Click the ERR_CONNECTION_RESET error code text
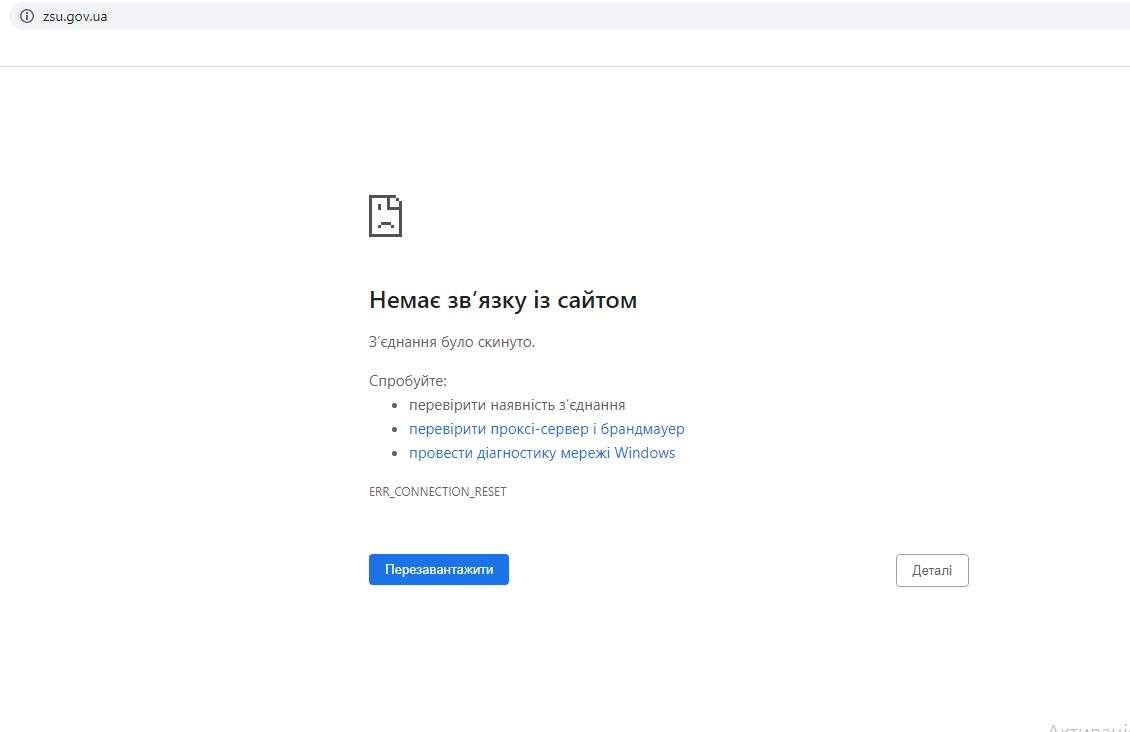The width and height of the screenshot is (1130, 732). (x=437, y=491)
